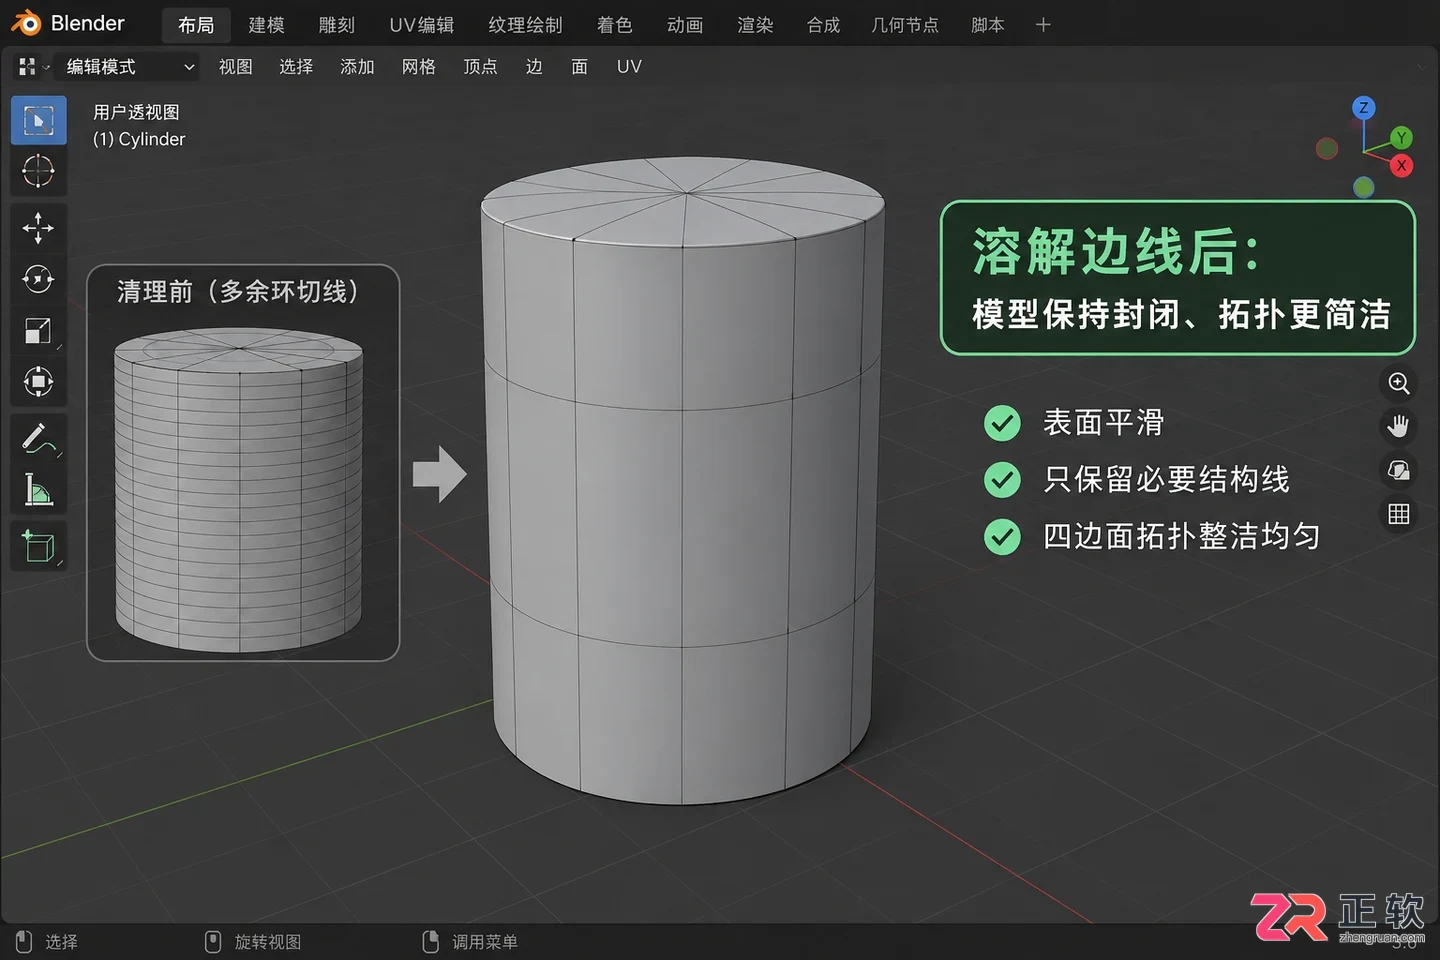Switch to the 布局 workspace tab
The image size is (1440, 960).
[196, 25]
